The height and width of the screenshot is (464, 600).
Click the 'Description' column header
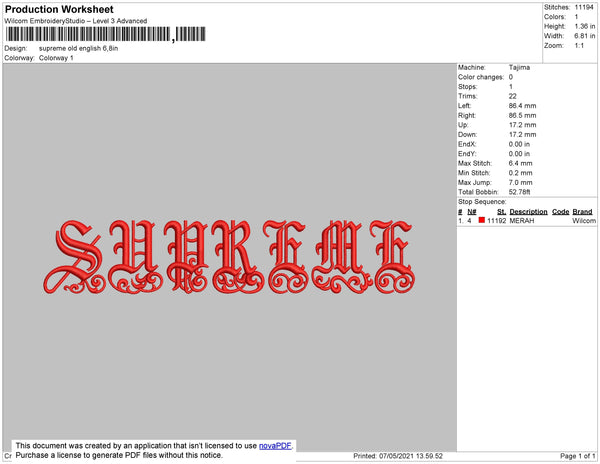click(x=528, y=212)
